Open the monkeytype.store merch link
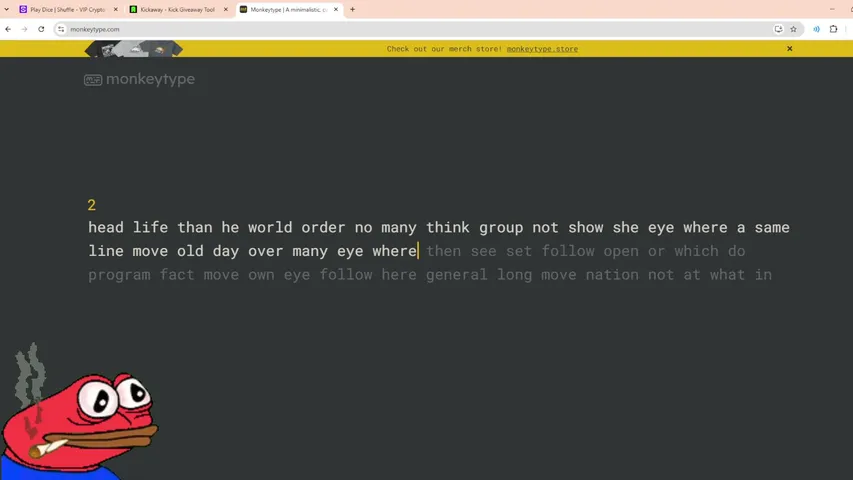Screen dimensions: 853x480 pos(542,49)
